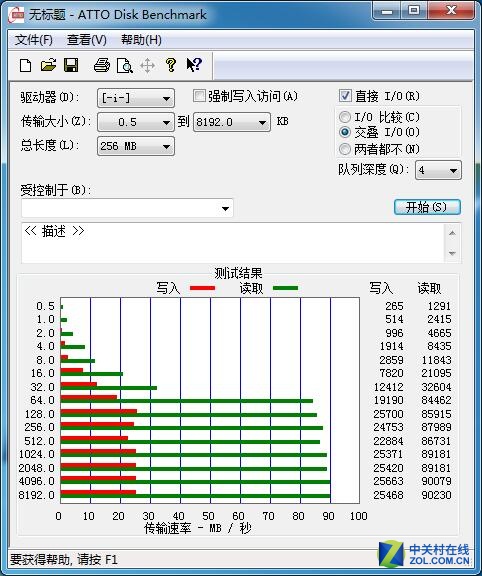Screen dimensions: 482x576
Task: Maximize the ATTO Disk Benchmark window
Action: [x=414, y=10]
